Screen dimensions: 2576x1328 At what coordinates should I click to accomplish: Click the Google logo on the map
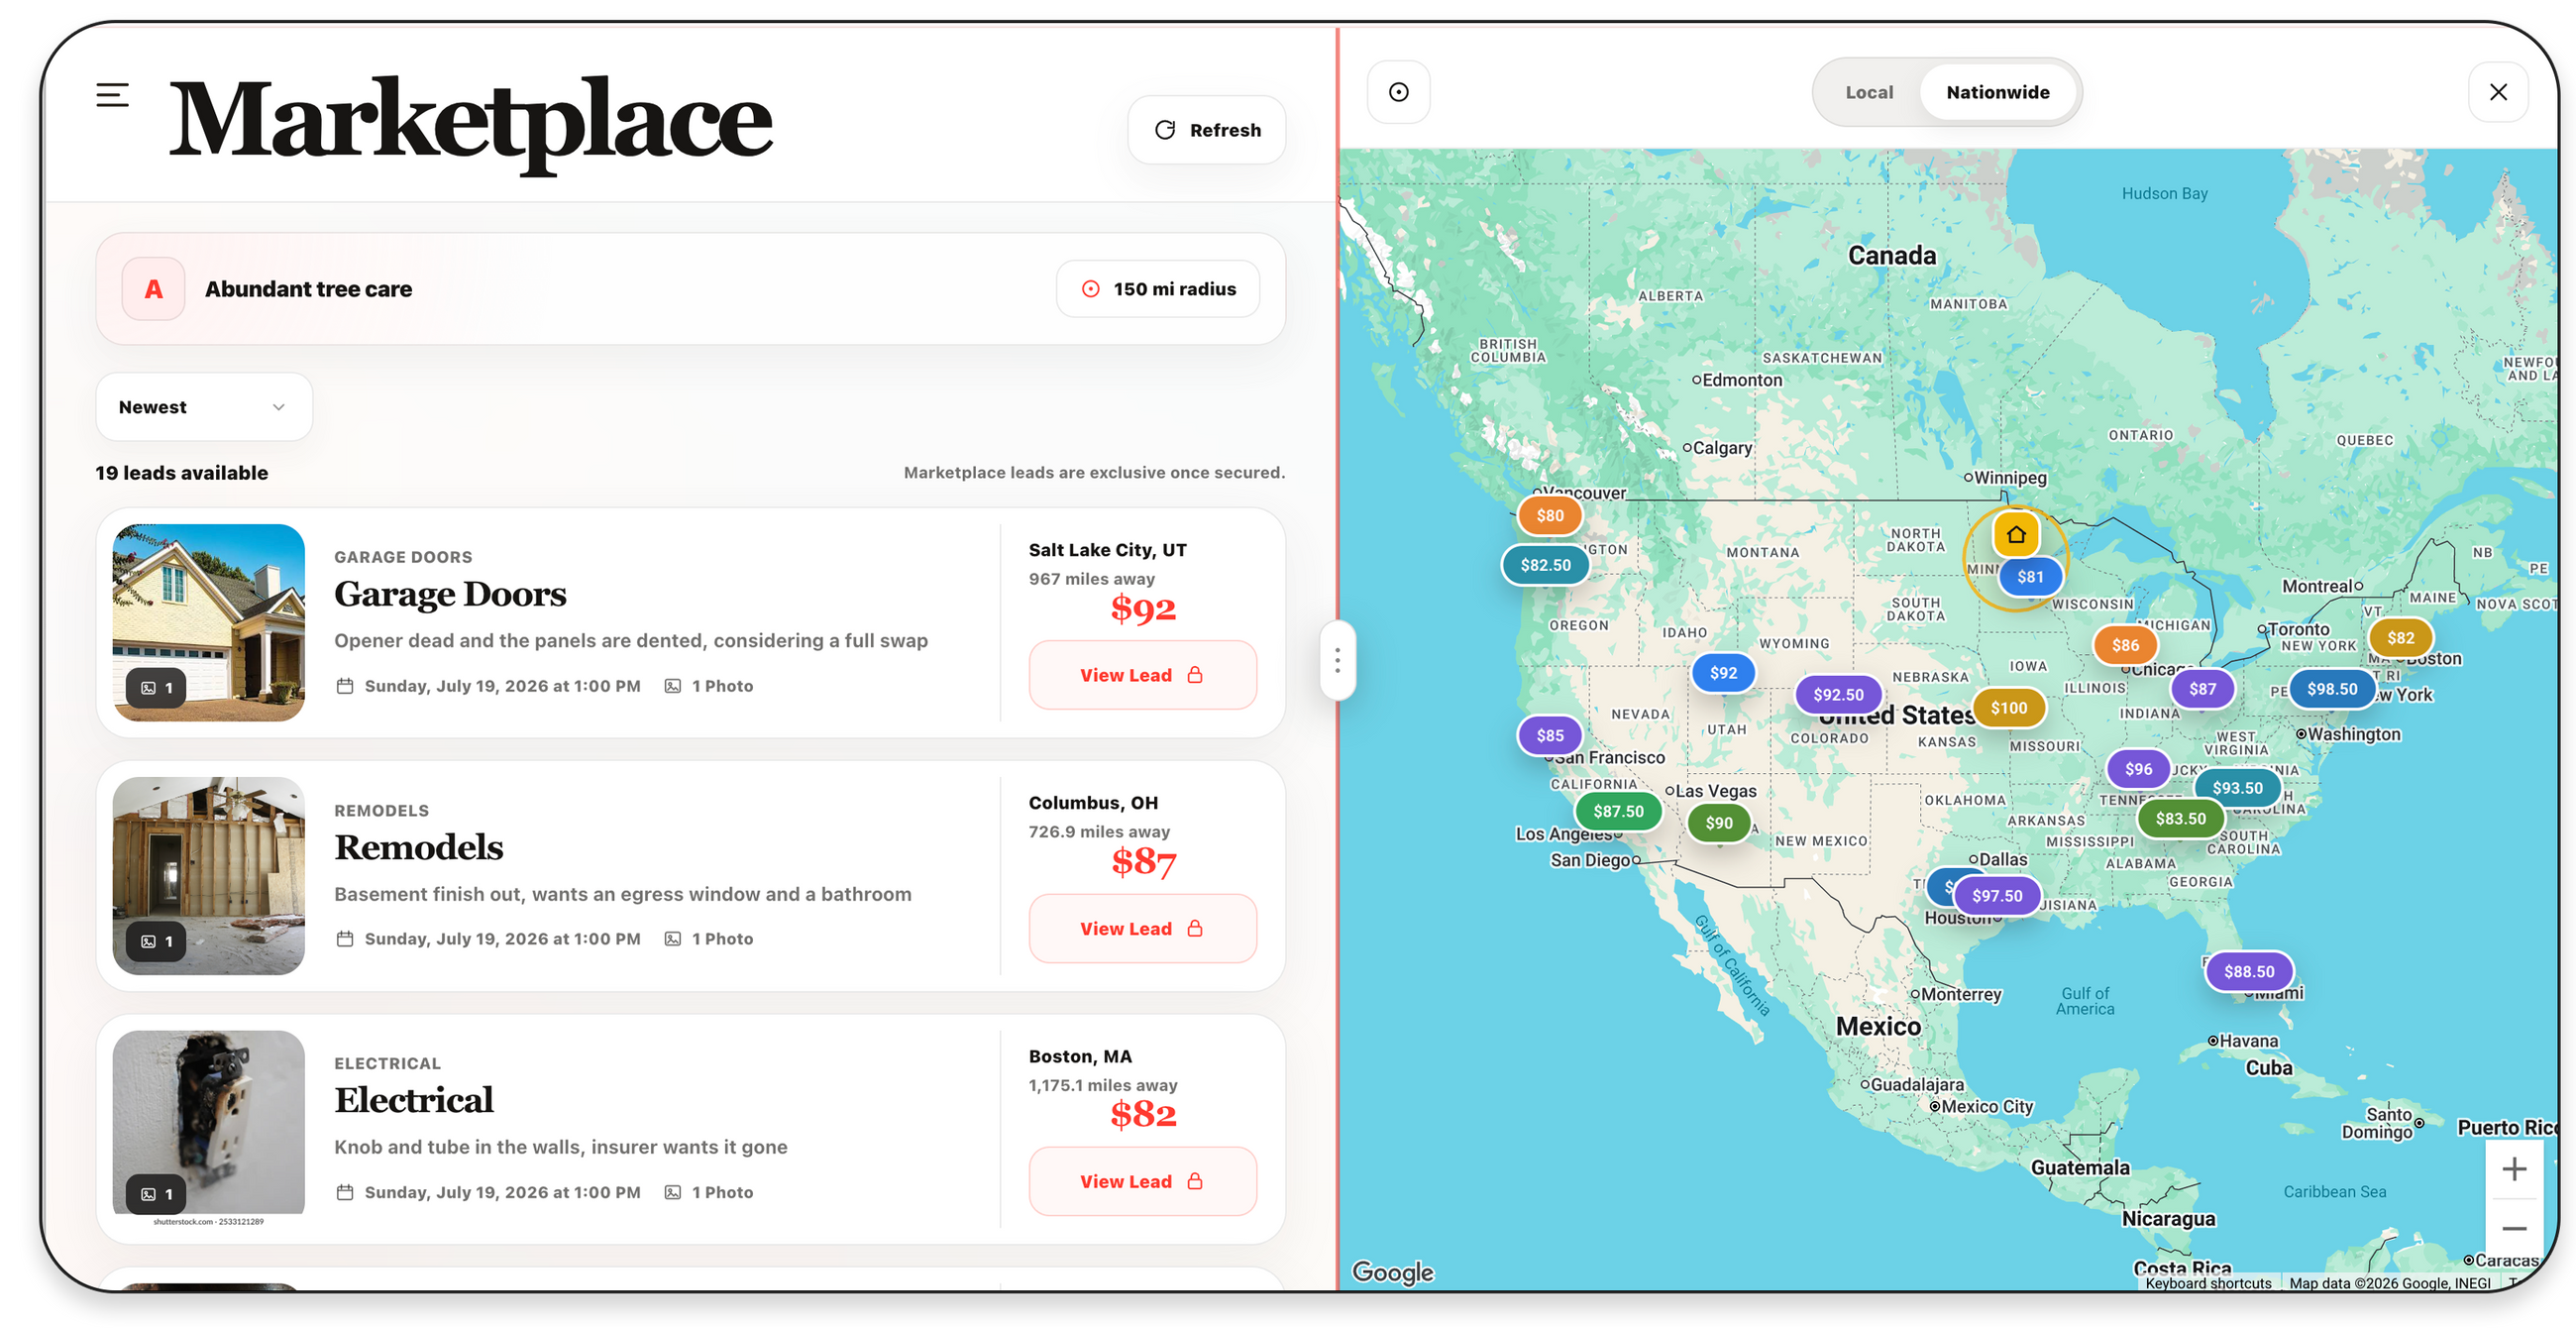pos(1392,1272)
